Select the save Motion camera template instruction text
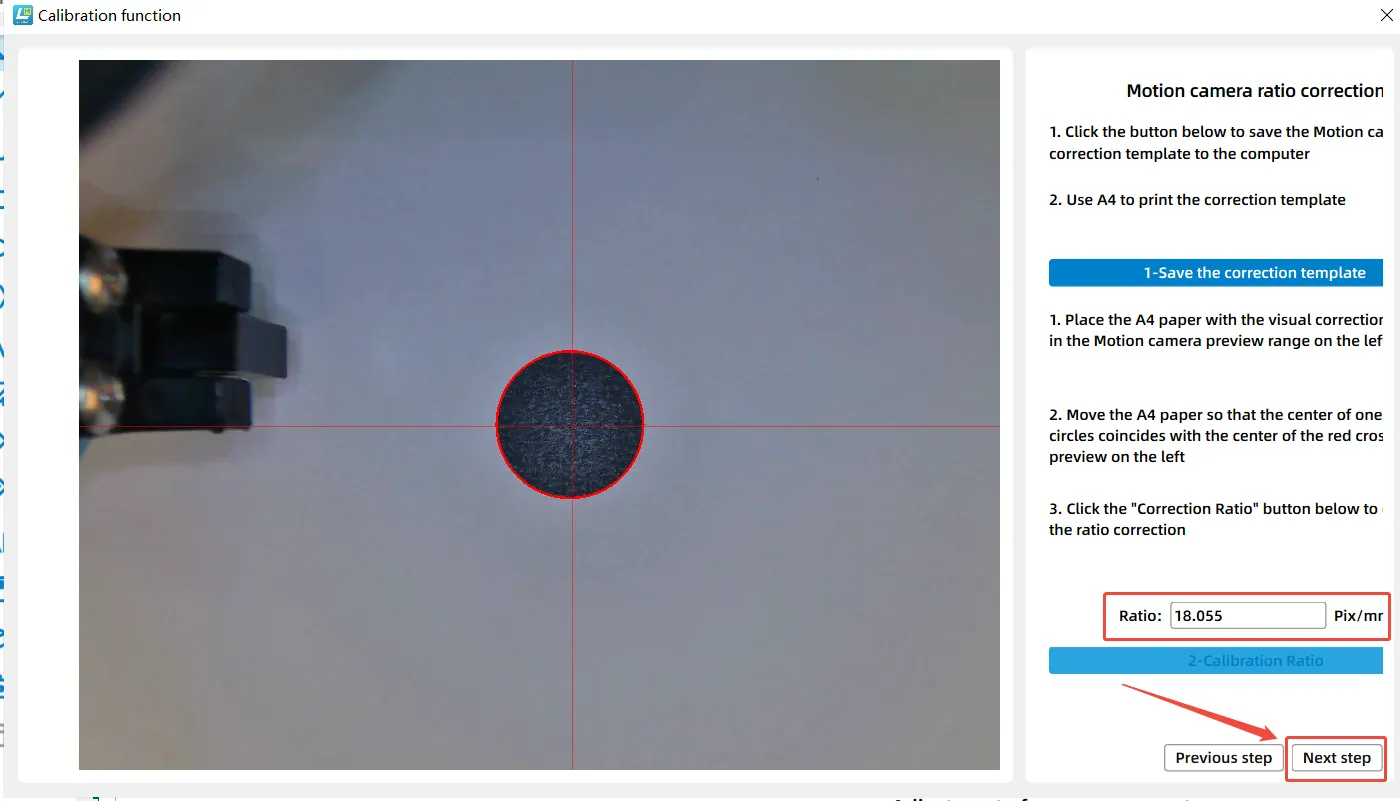1400x801 pixels. pos(1215,143)
